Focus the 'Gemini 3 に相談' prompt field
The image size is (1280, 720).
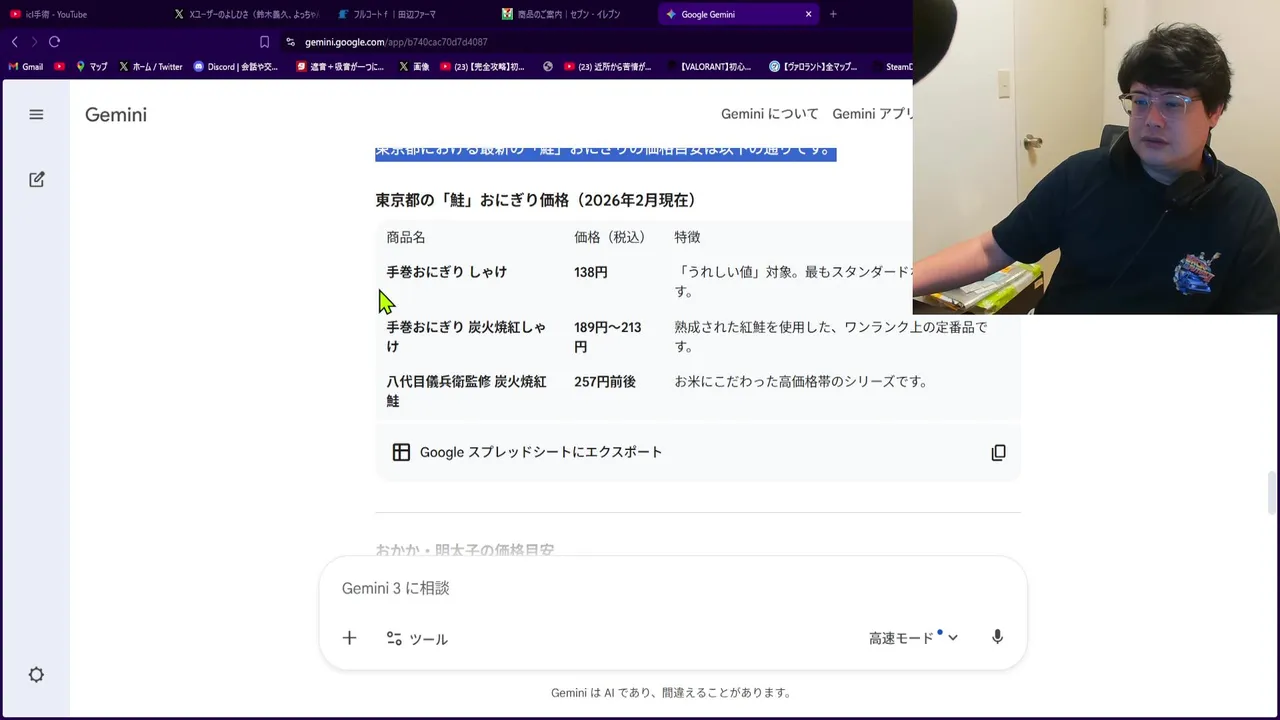[672, 588]
